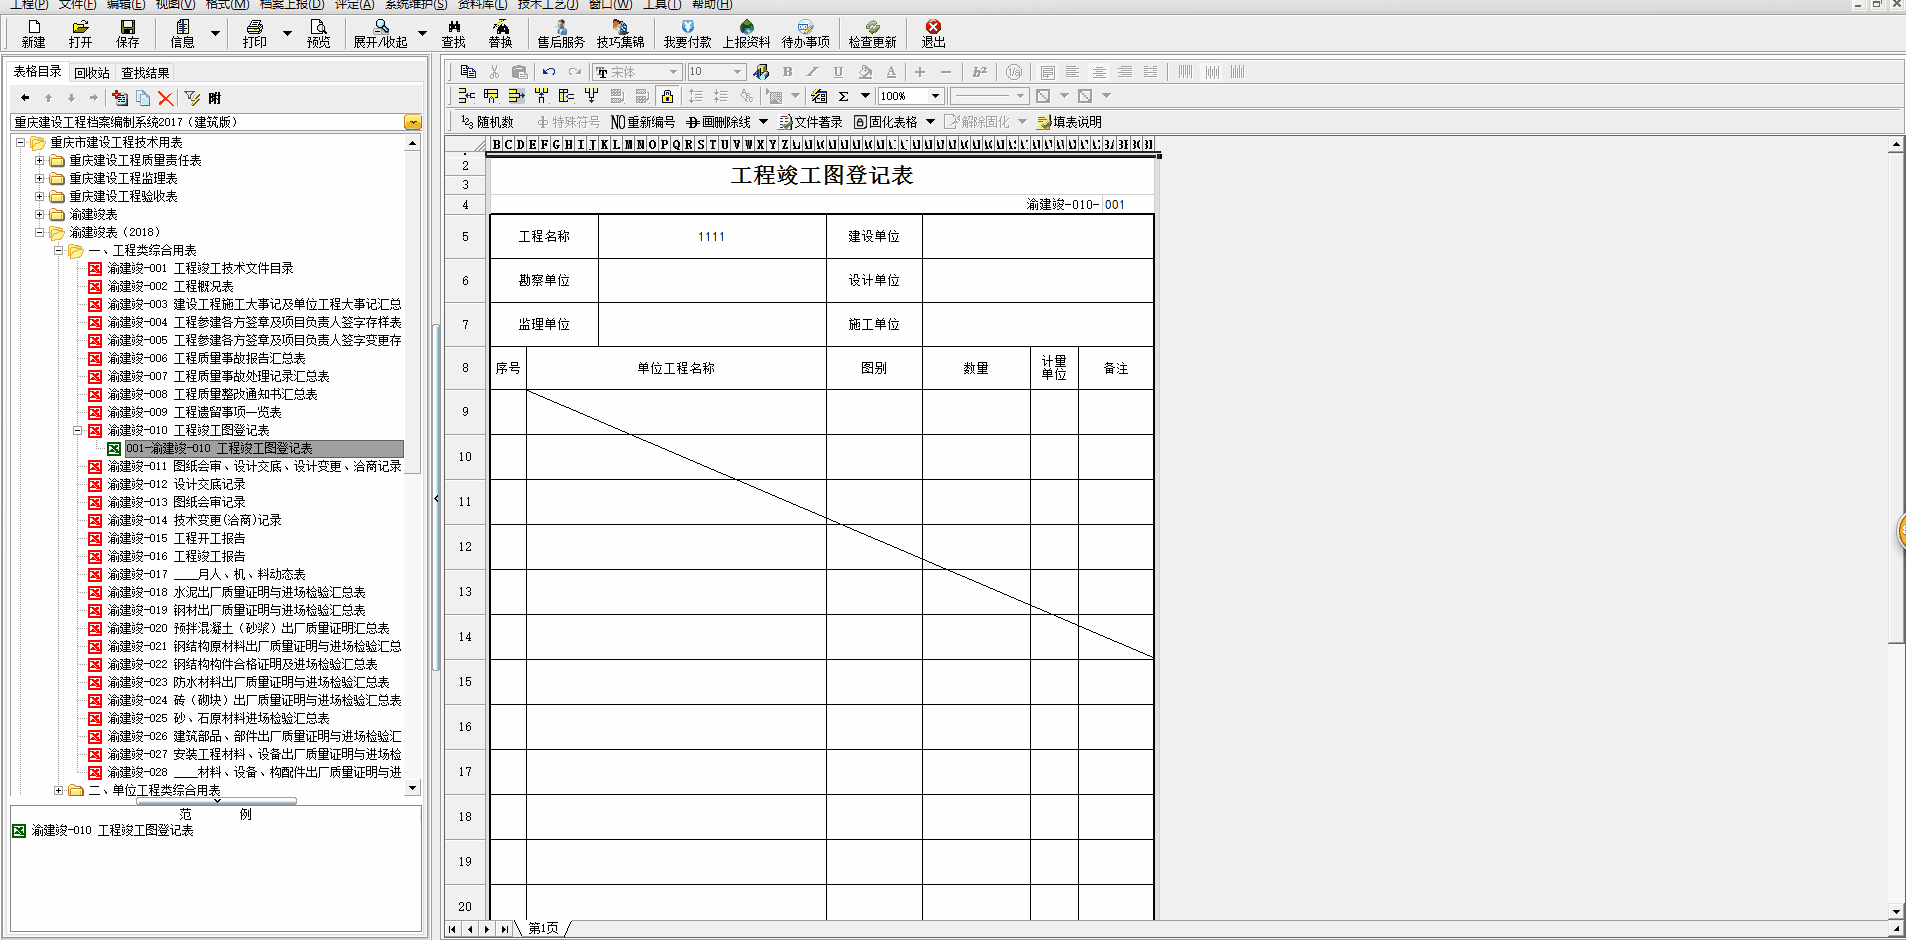Screen dimensions: 1906x940
Task: Open the zoom level dropdown showing 100%
Action: click(x=935, y=95)
